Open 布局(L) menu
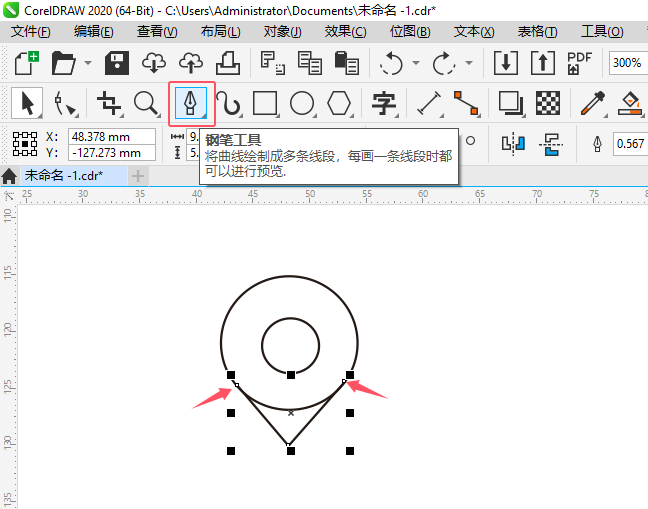This screenshot has width=648, height=509. [x=220, y=31]
